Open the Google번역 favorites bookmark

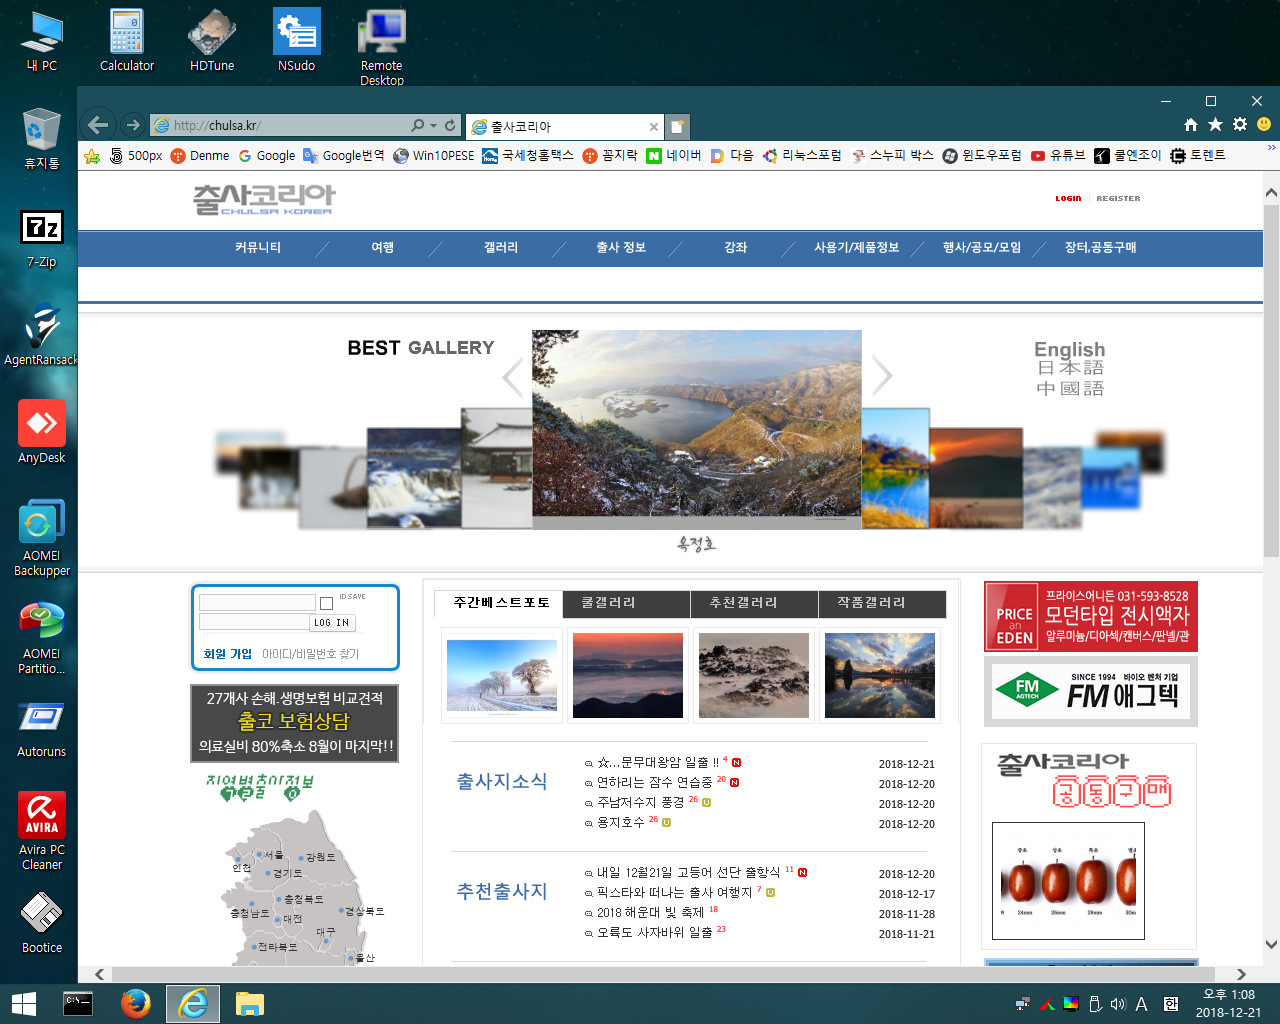point(344,156)
